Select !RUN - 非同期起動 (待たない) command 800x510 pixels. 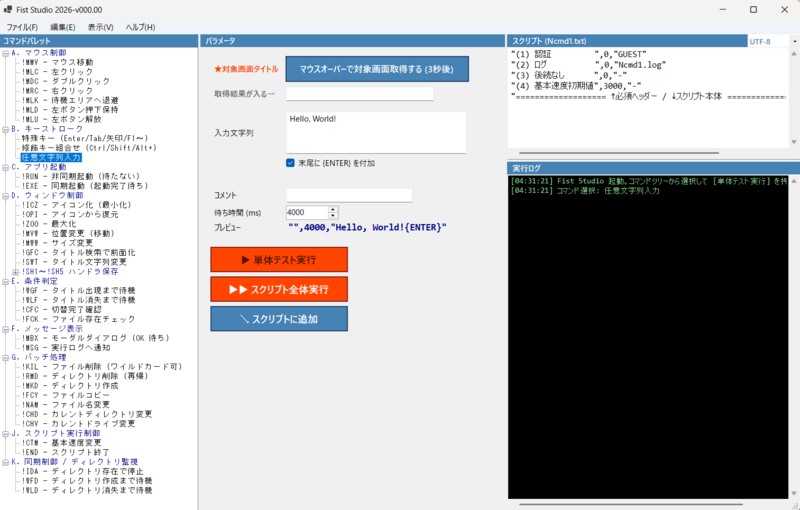[81, 176]
